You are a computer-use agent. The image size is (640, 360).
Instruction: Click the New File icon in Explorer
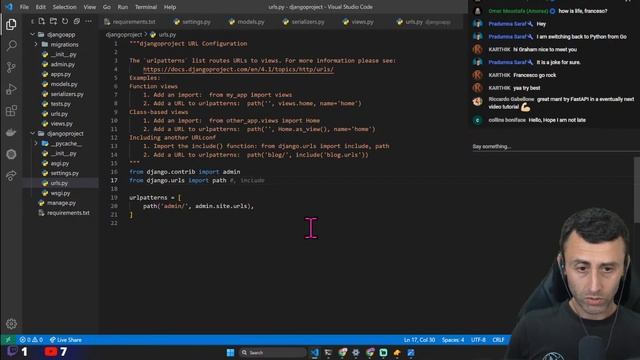pyautogui.click(x=42, y=21)
